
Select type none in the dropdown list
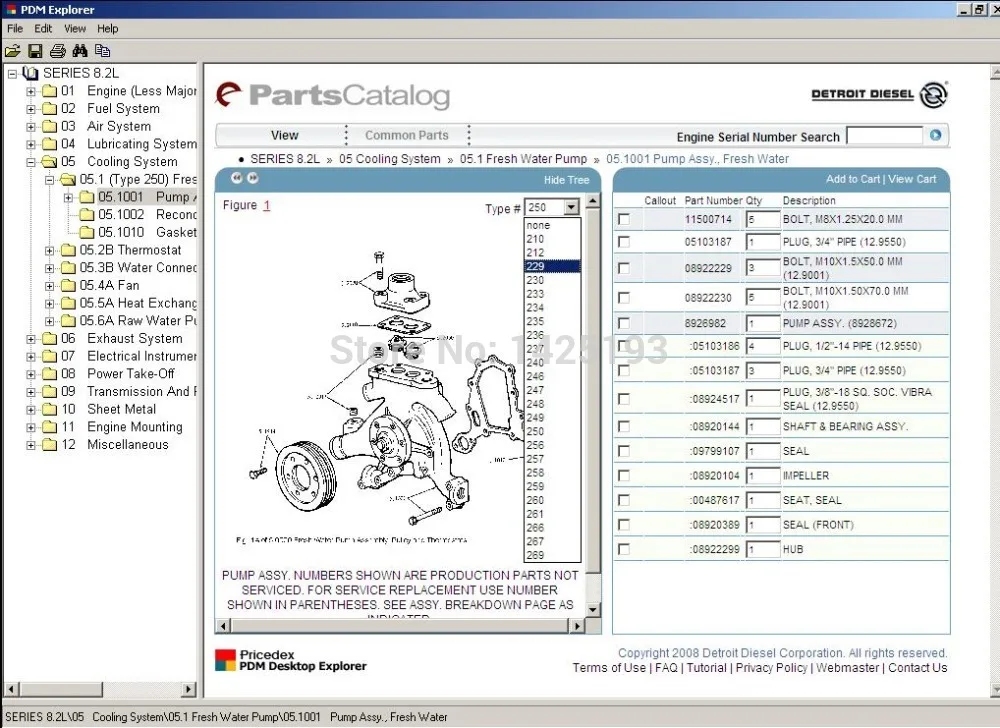coord(552,225)
